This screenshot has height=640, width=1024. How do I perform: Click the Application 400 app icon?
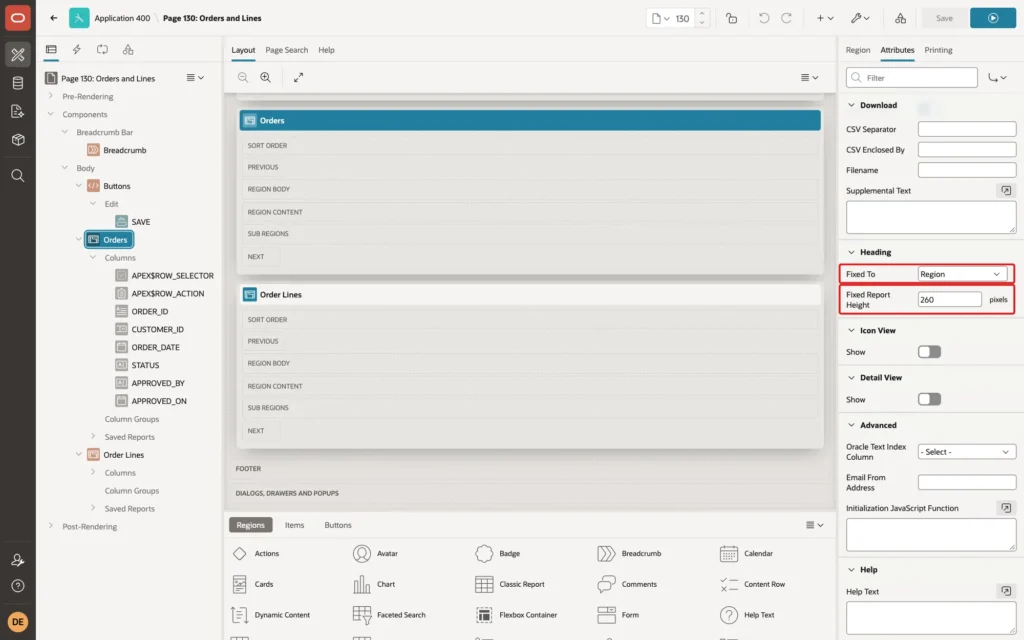click(x=79, y=18)
